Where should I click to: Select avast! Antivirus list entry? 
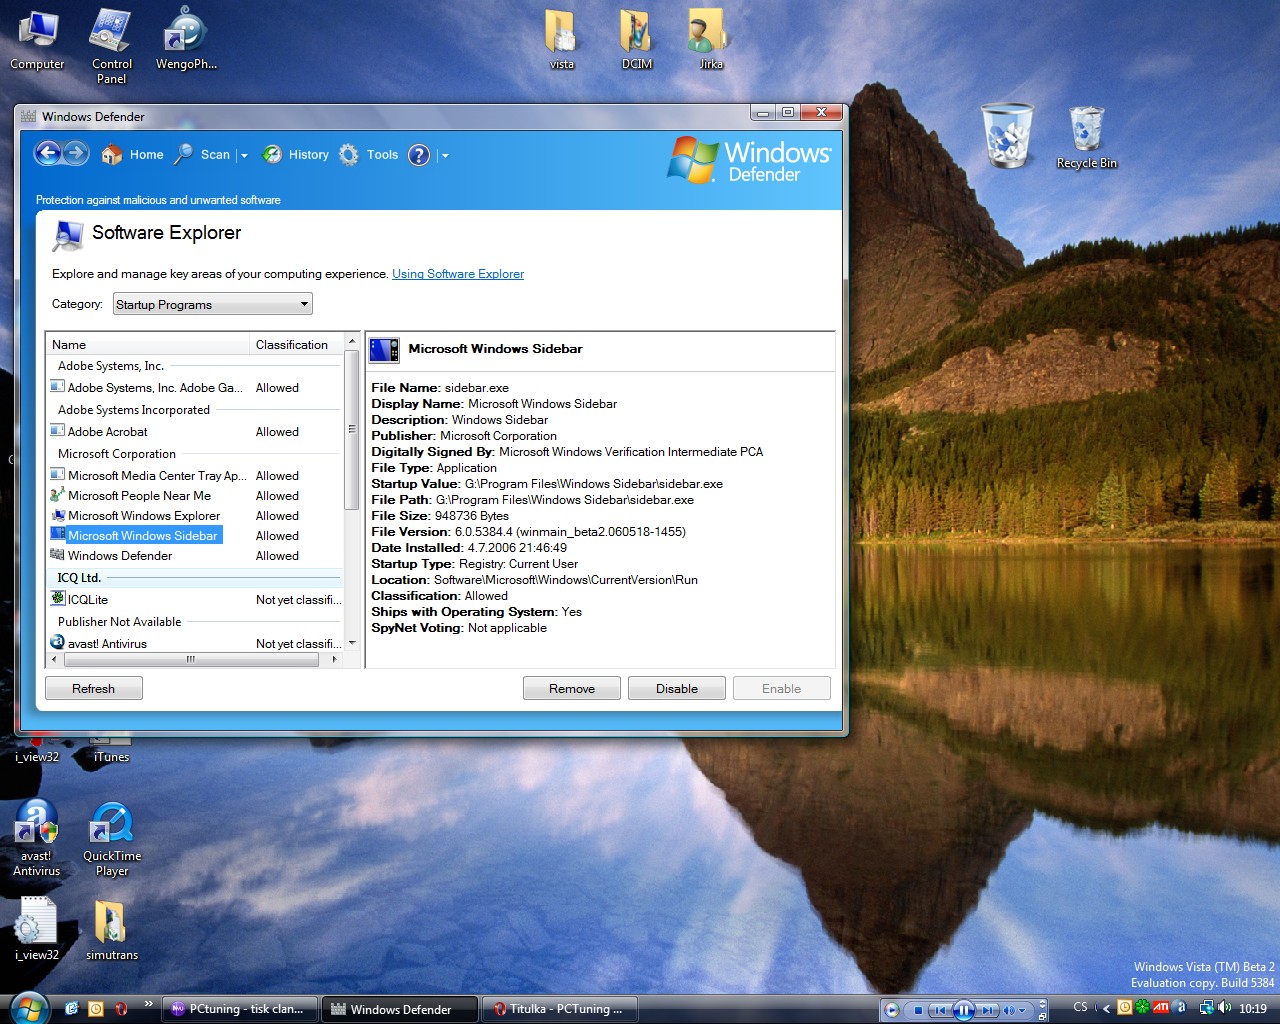[195, 643]
